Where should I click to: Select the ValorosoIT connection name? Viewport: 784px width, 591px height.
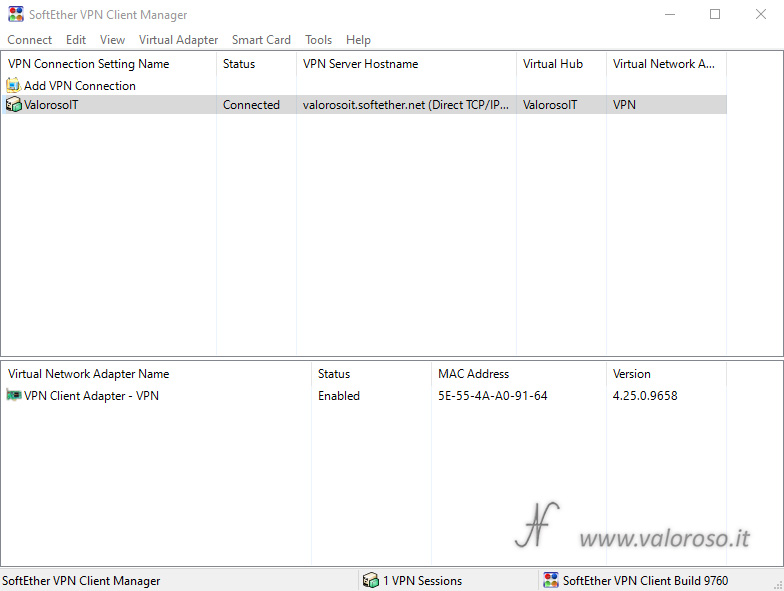click(x=51, y=105)
